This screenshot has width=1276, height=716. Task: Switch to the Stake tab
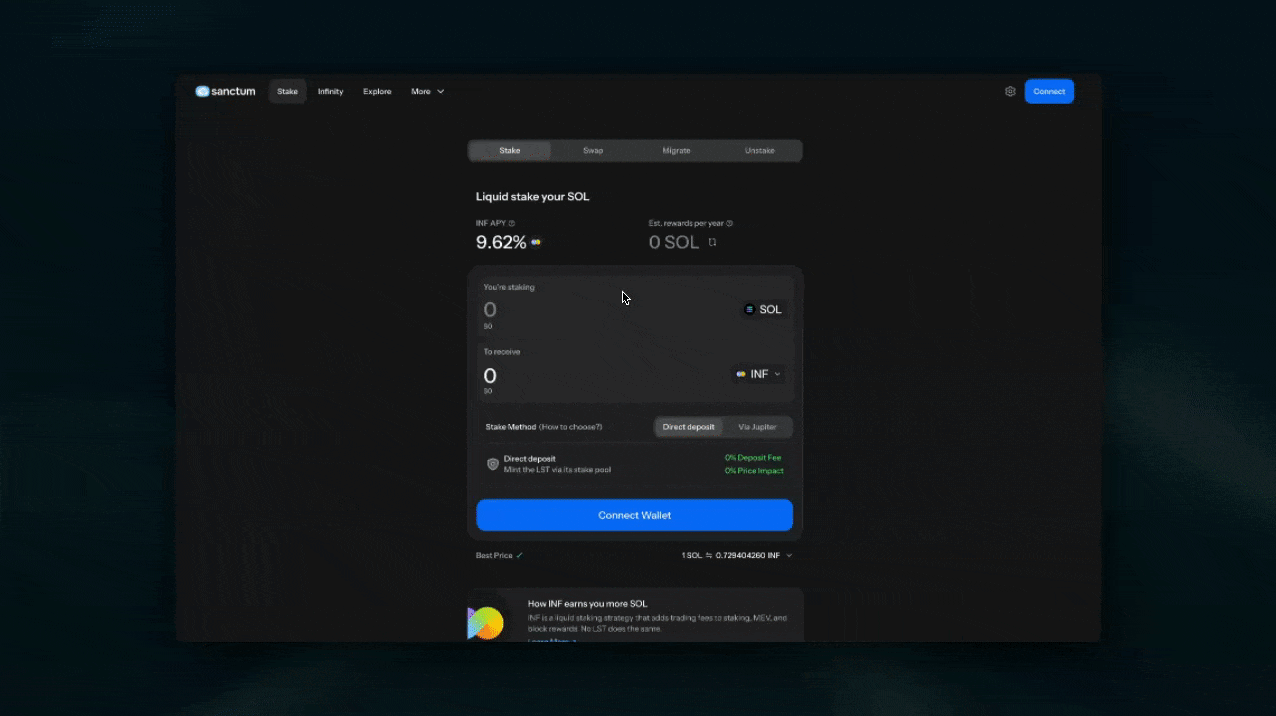[510, 150]
